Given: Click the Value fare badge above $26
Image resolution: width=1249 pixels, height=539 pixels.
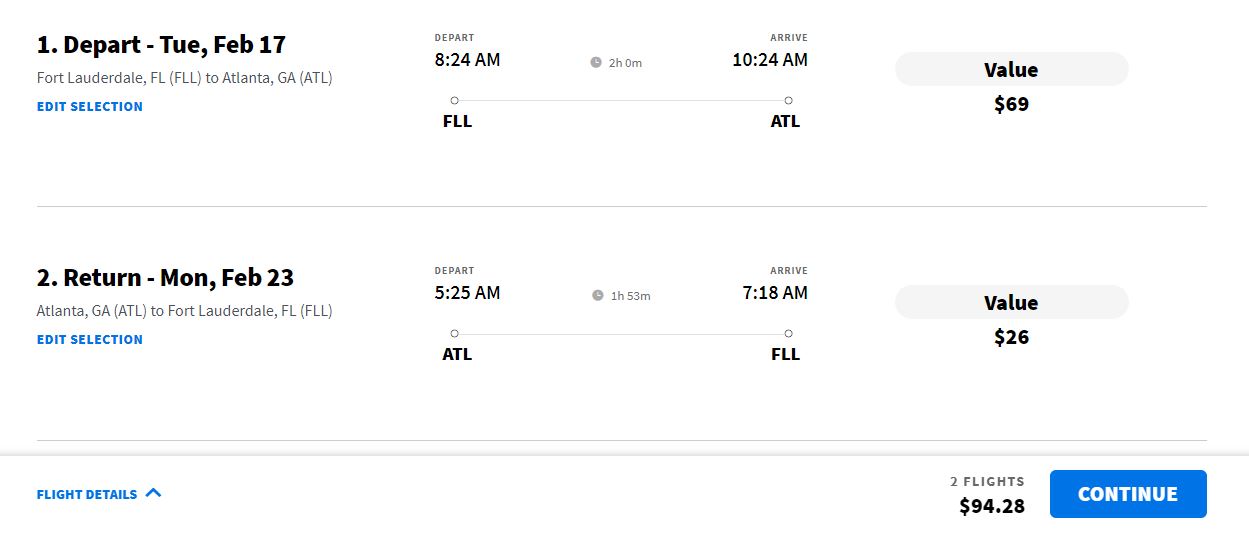Looking at the screenshot, I should [x=1011, y=303].
